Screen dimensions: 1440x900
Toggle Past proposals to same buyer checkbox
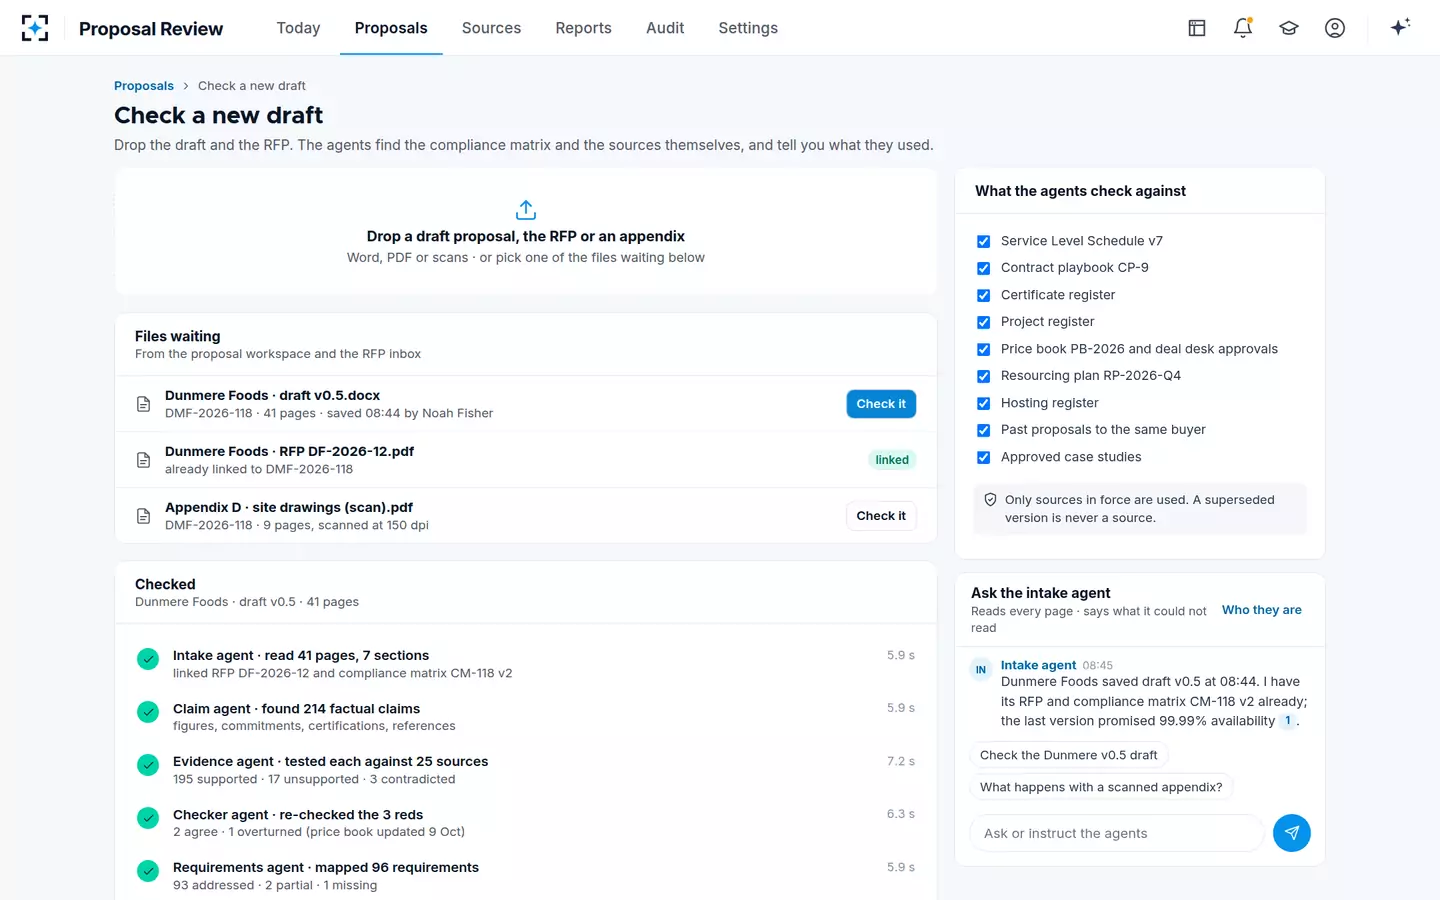[x=983, y=430]
